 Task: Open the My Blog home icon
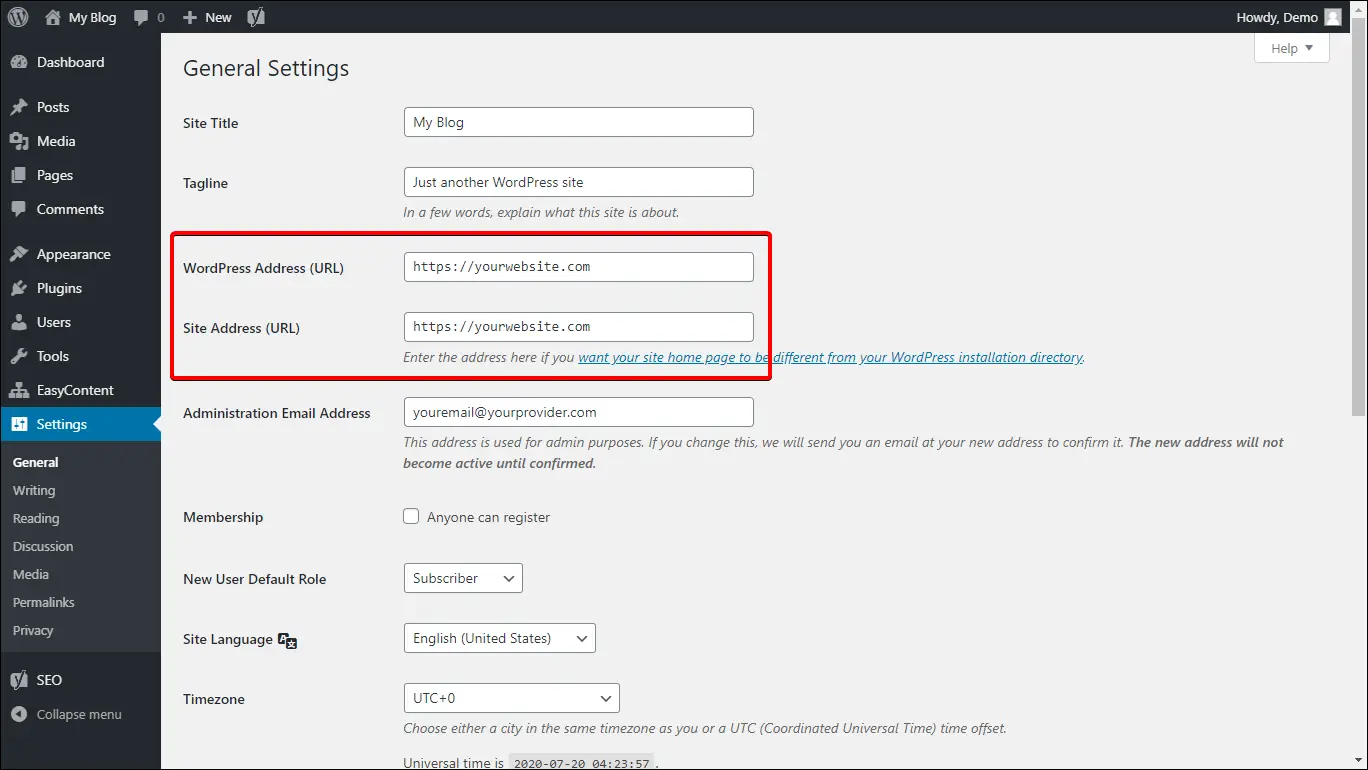click(53, 17)
